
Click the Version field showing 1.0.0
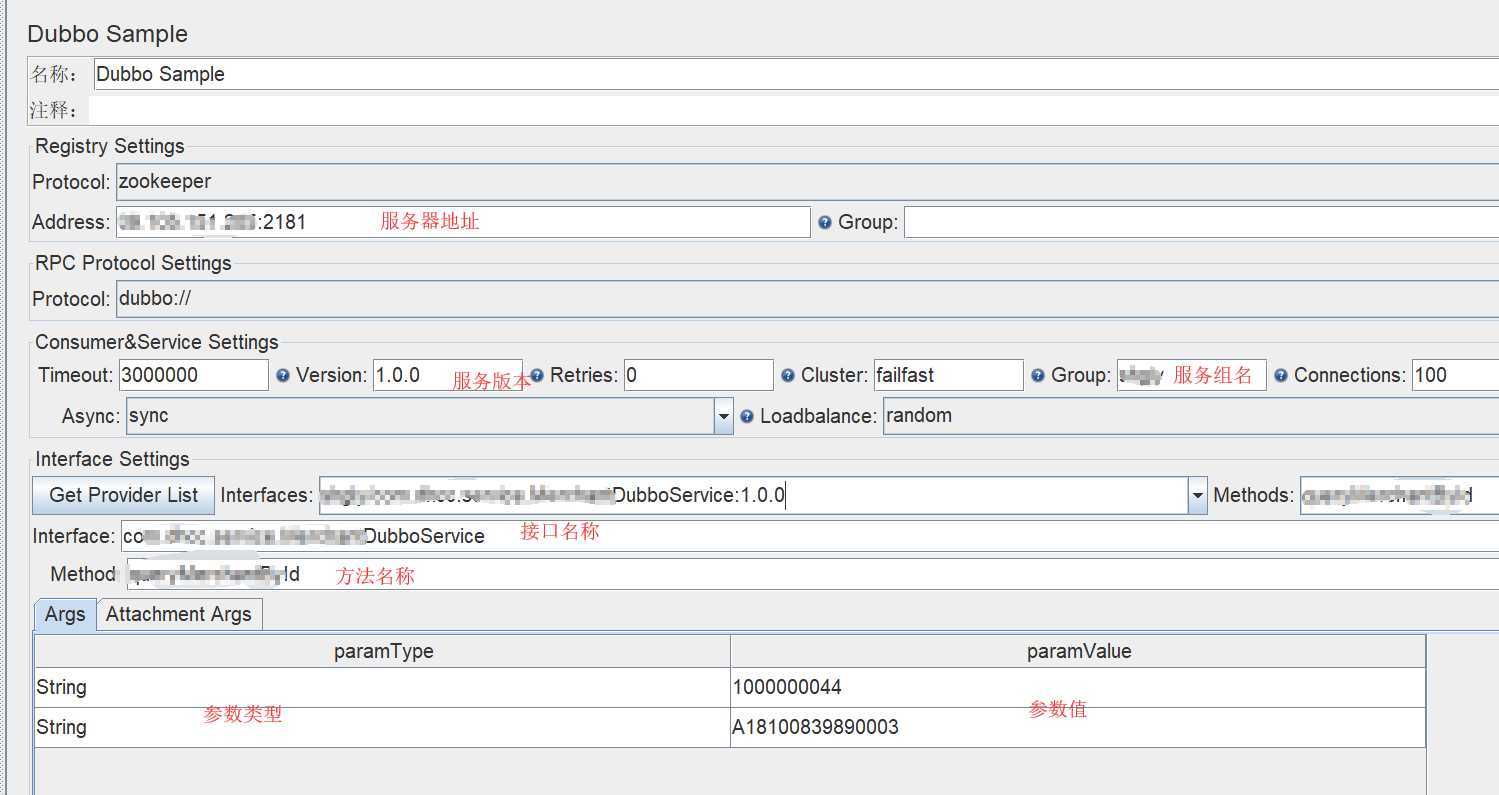tap(447, 375)
